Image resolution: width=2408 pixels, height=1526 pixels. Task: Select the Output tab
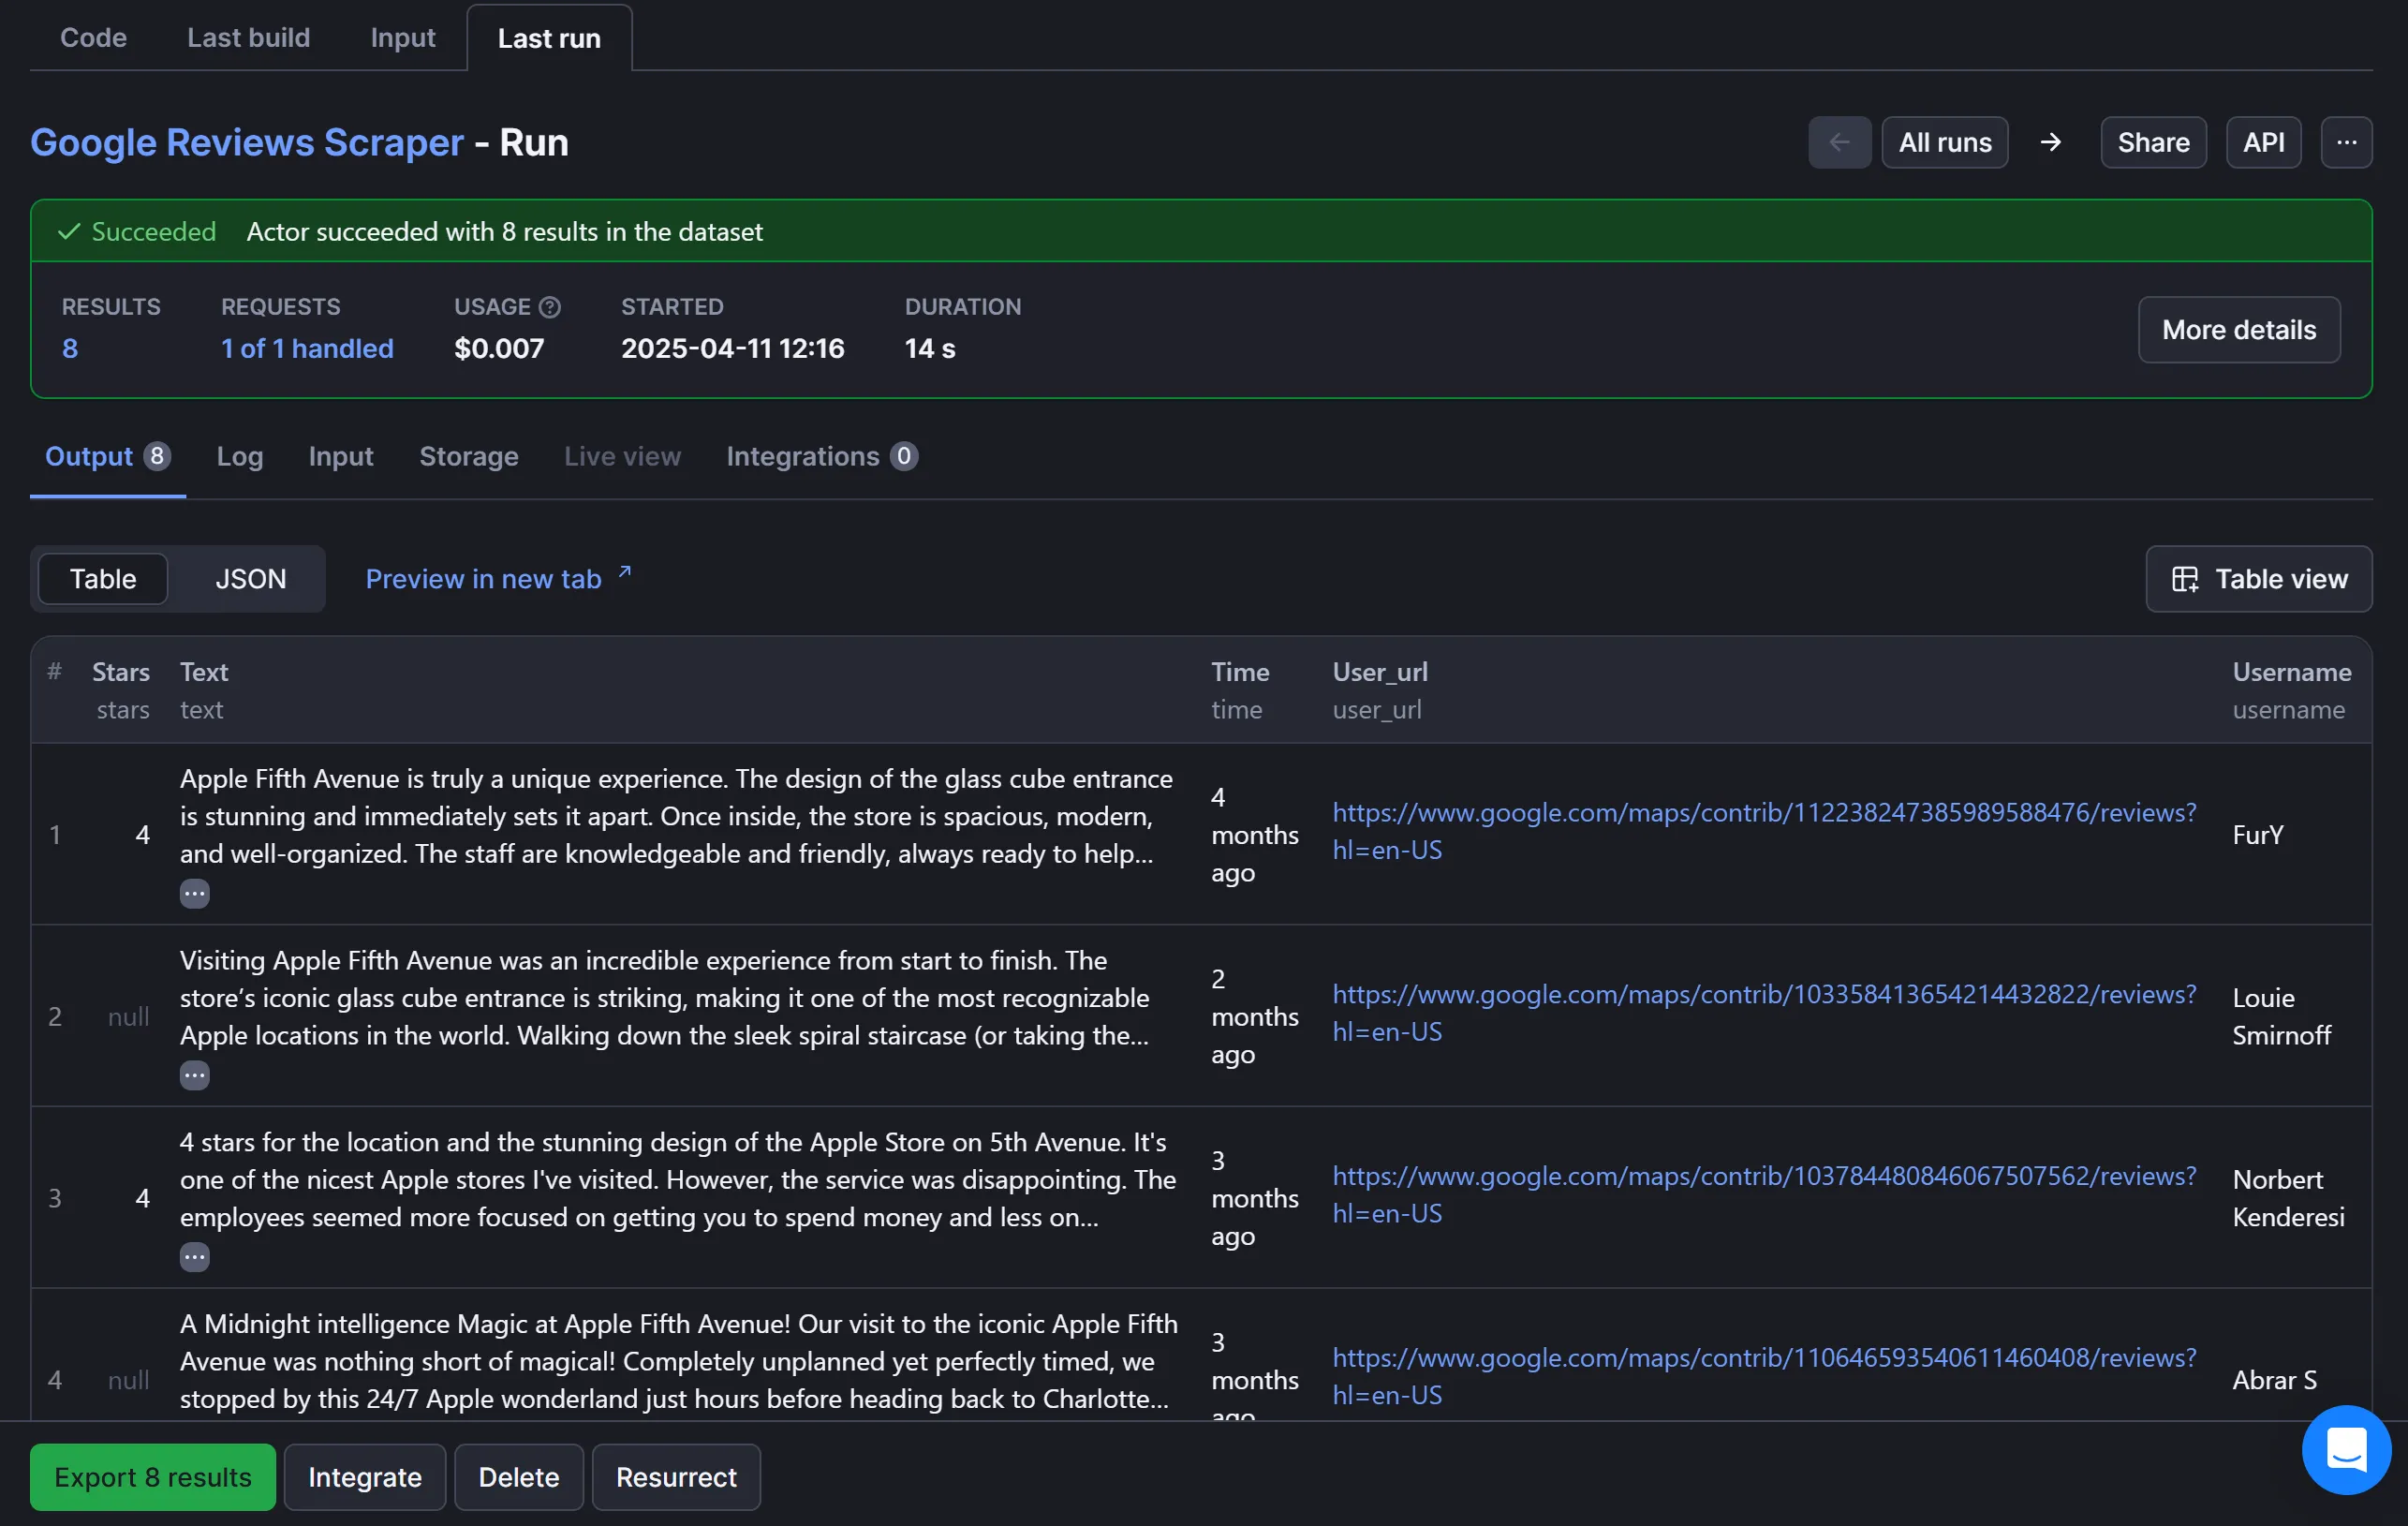click(108, 456)
